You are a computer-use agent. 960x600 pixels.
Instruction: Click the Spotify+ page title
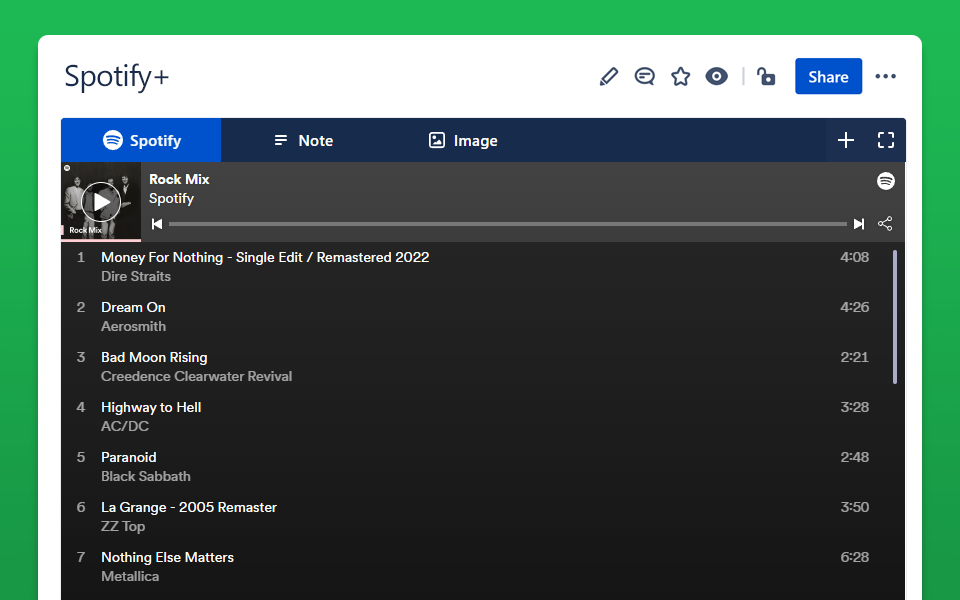tap(116, 77)
